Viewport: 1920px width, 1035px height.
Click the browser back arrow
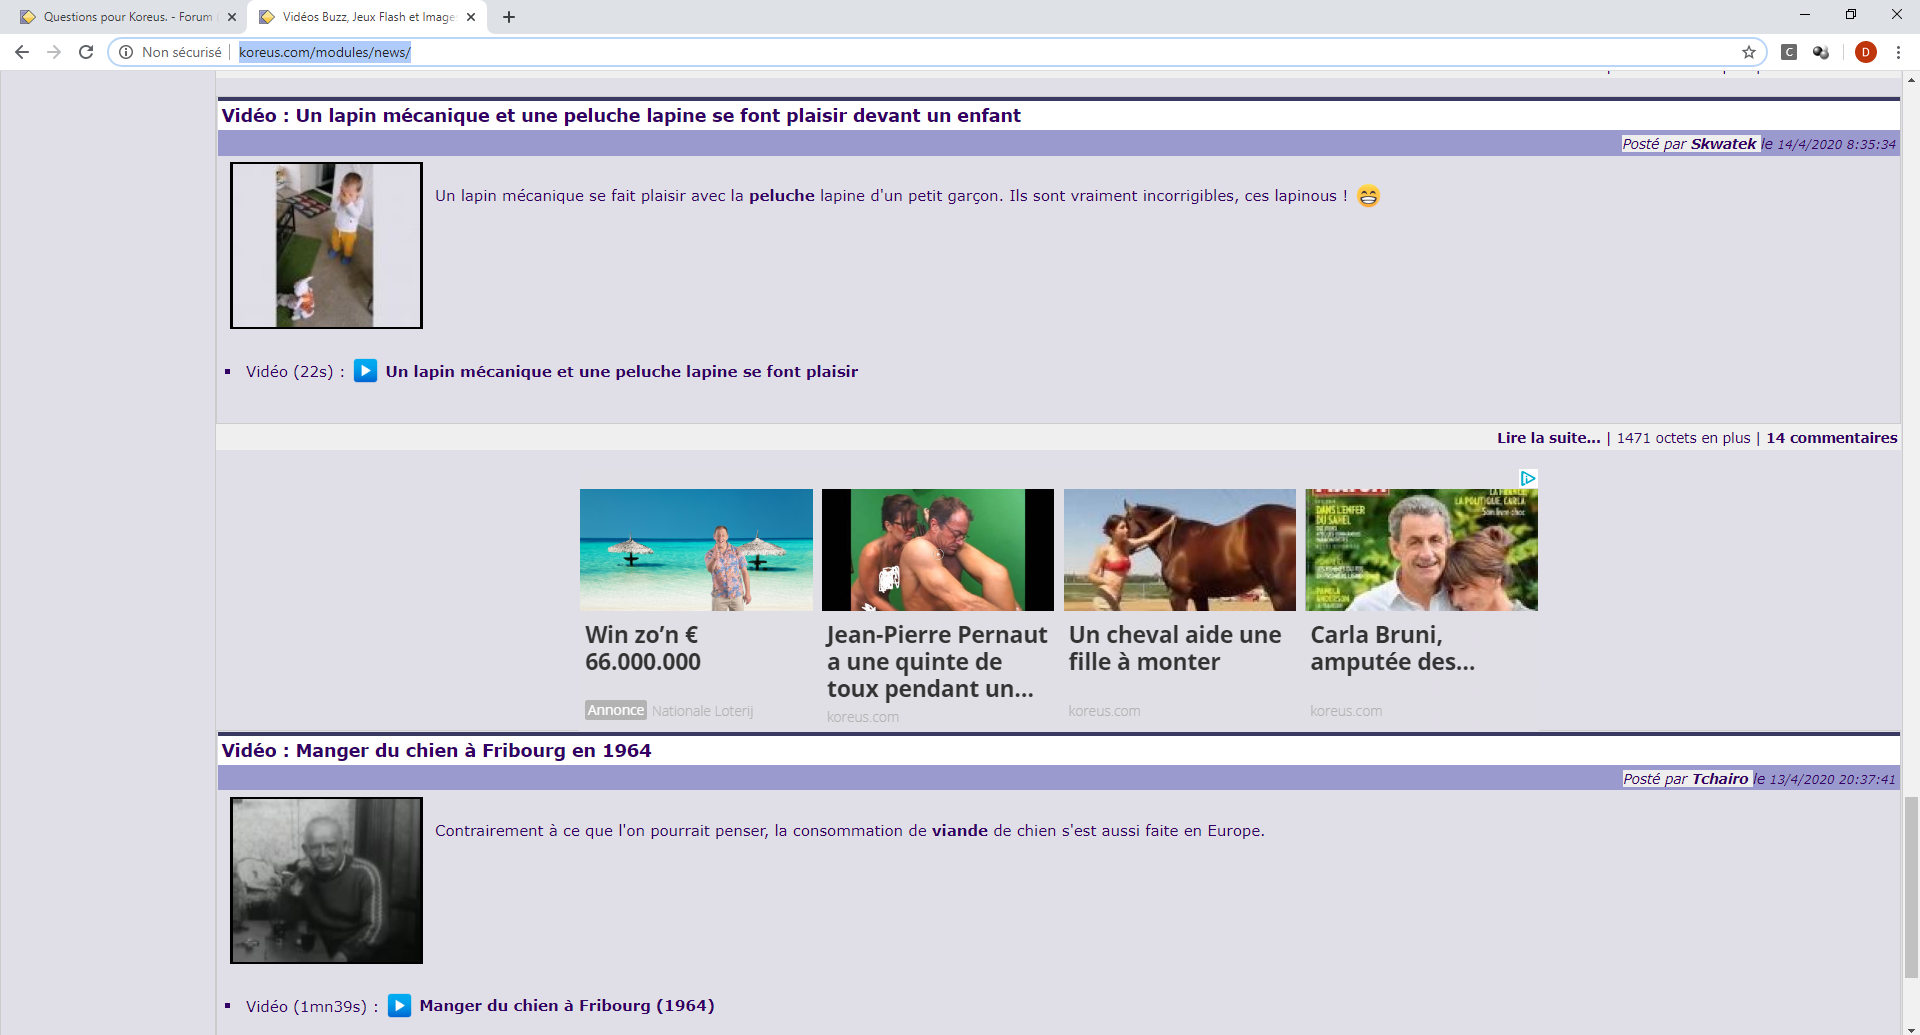point(22,52)
